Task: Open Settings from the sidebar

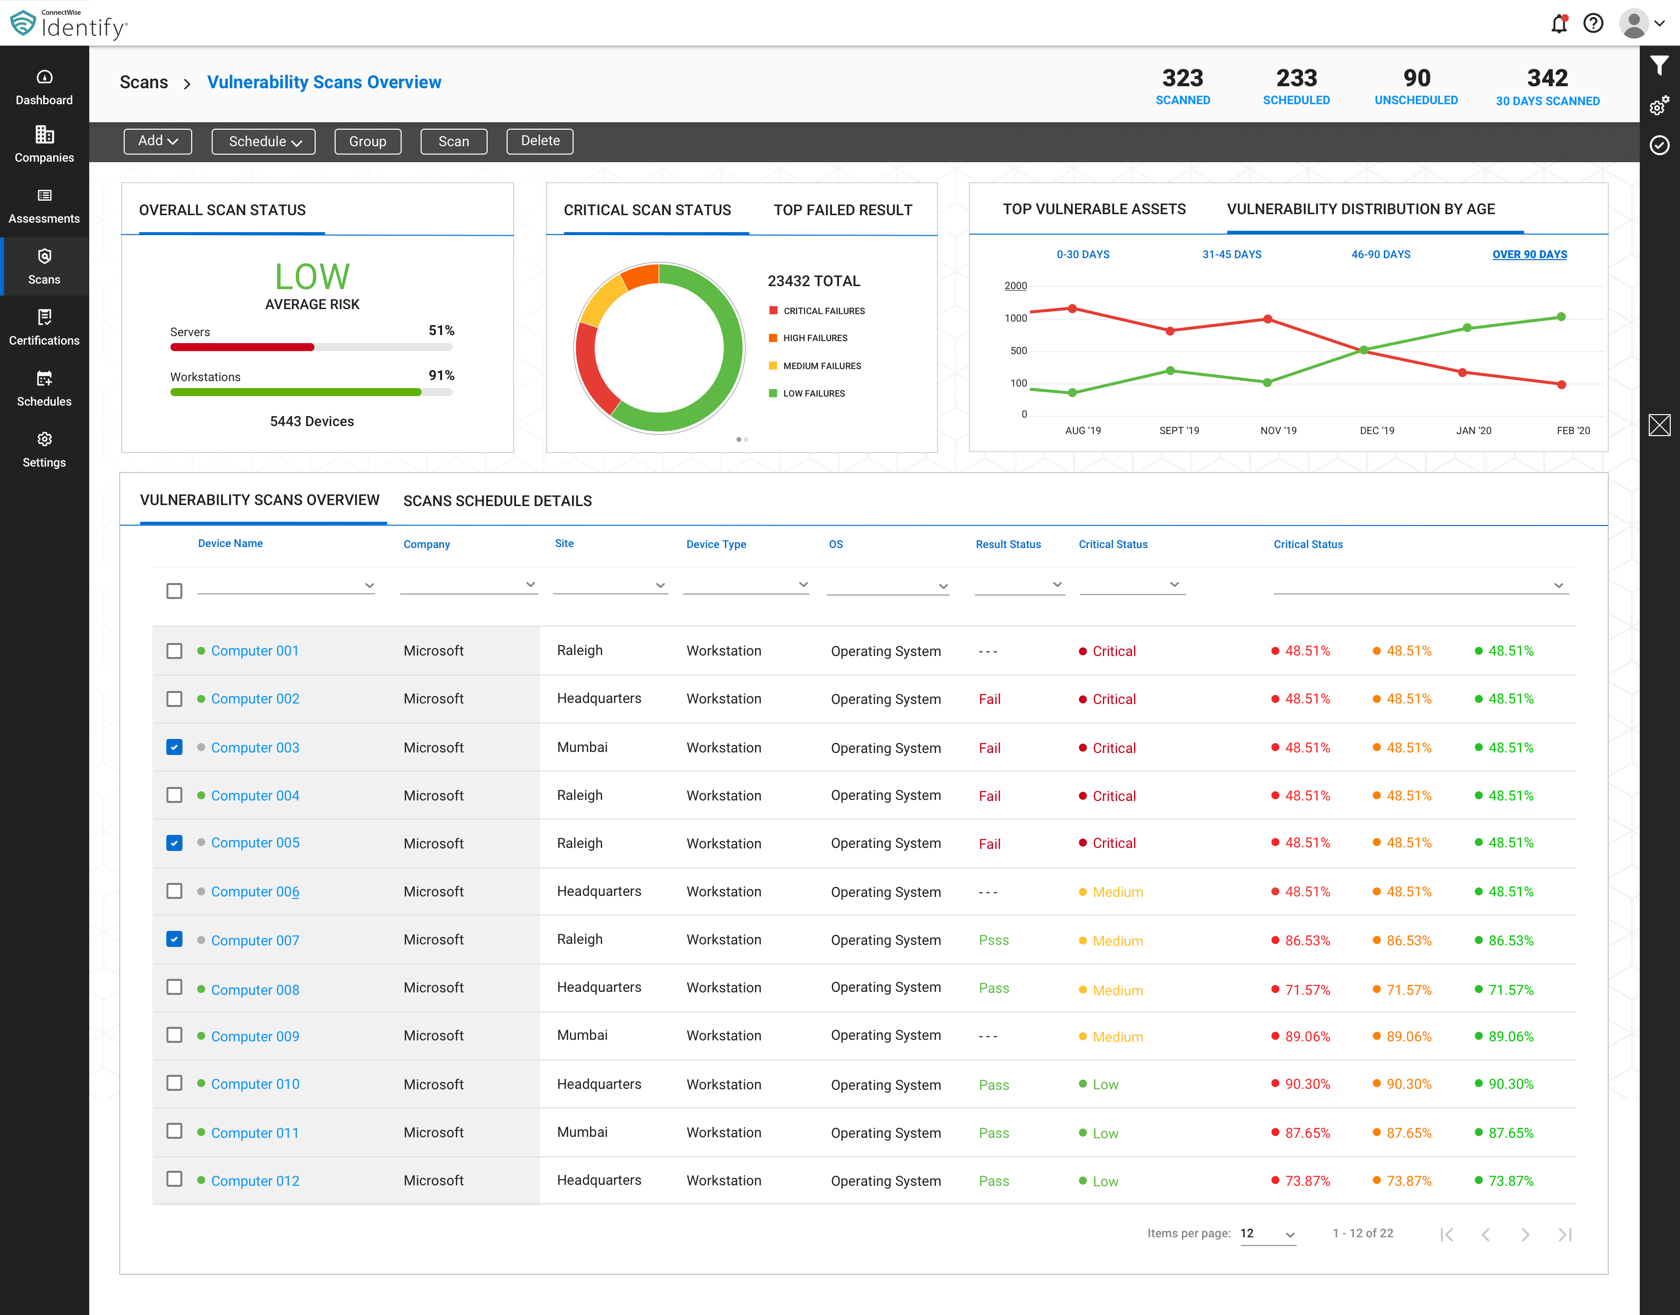Action: point(44,450)
